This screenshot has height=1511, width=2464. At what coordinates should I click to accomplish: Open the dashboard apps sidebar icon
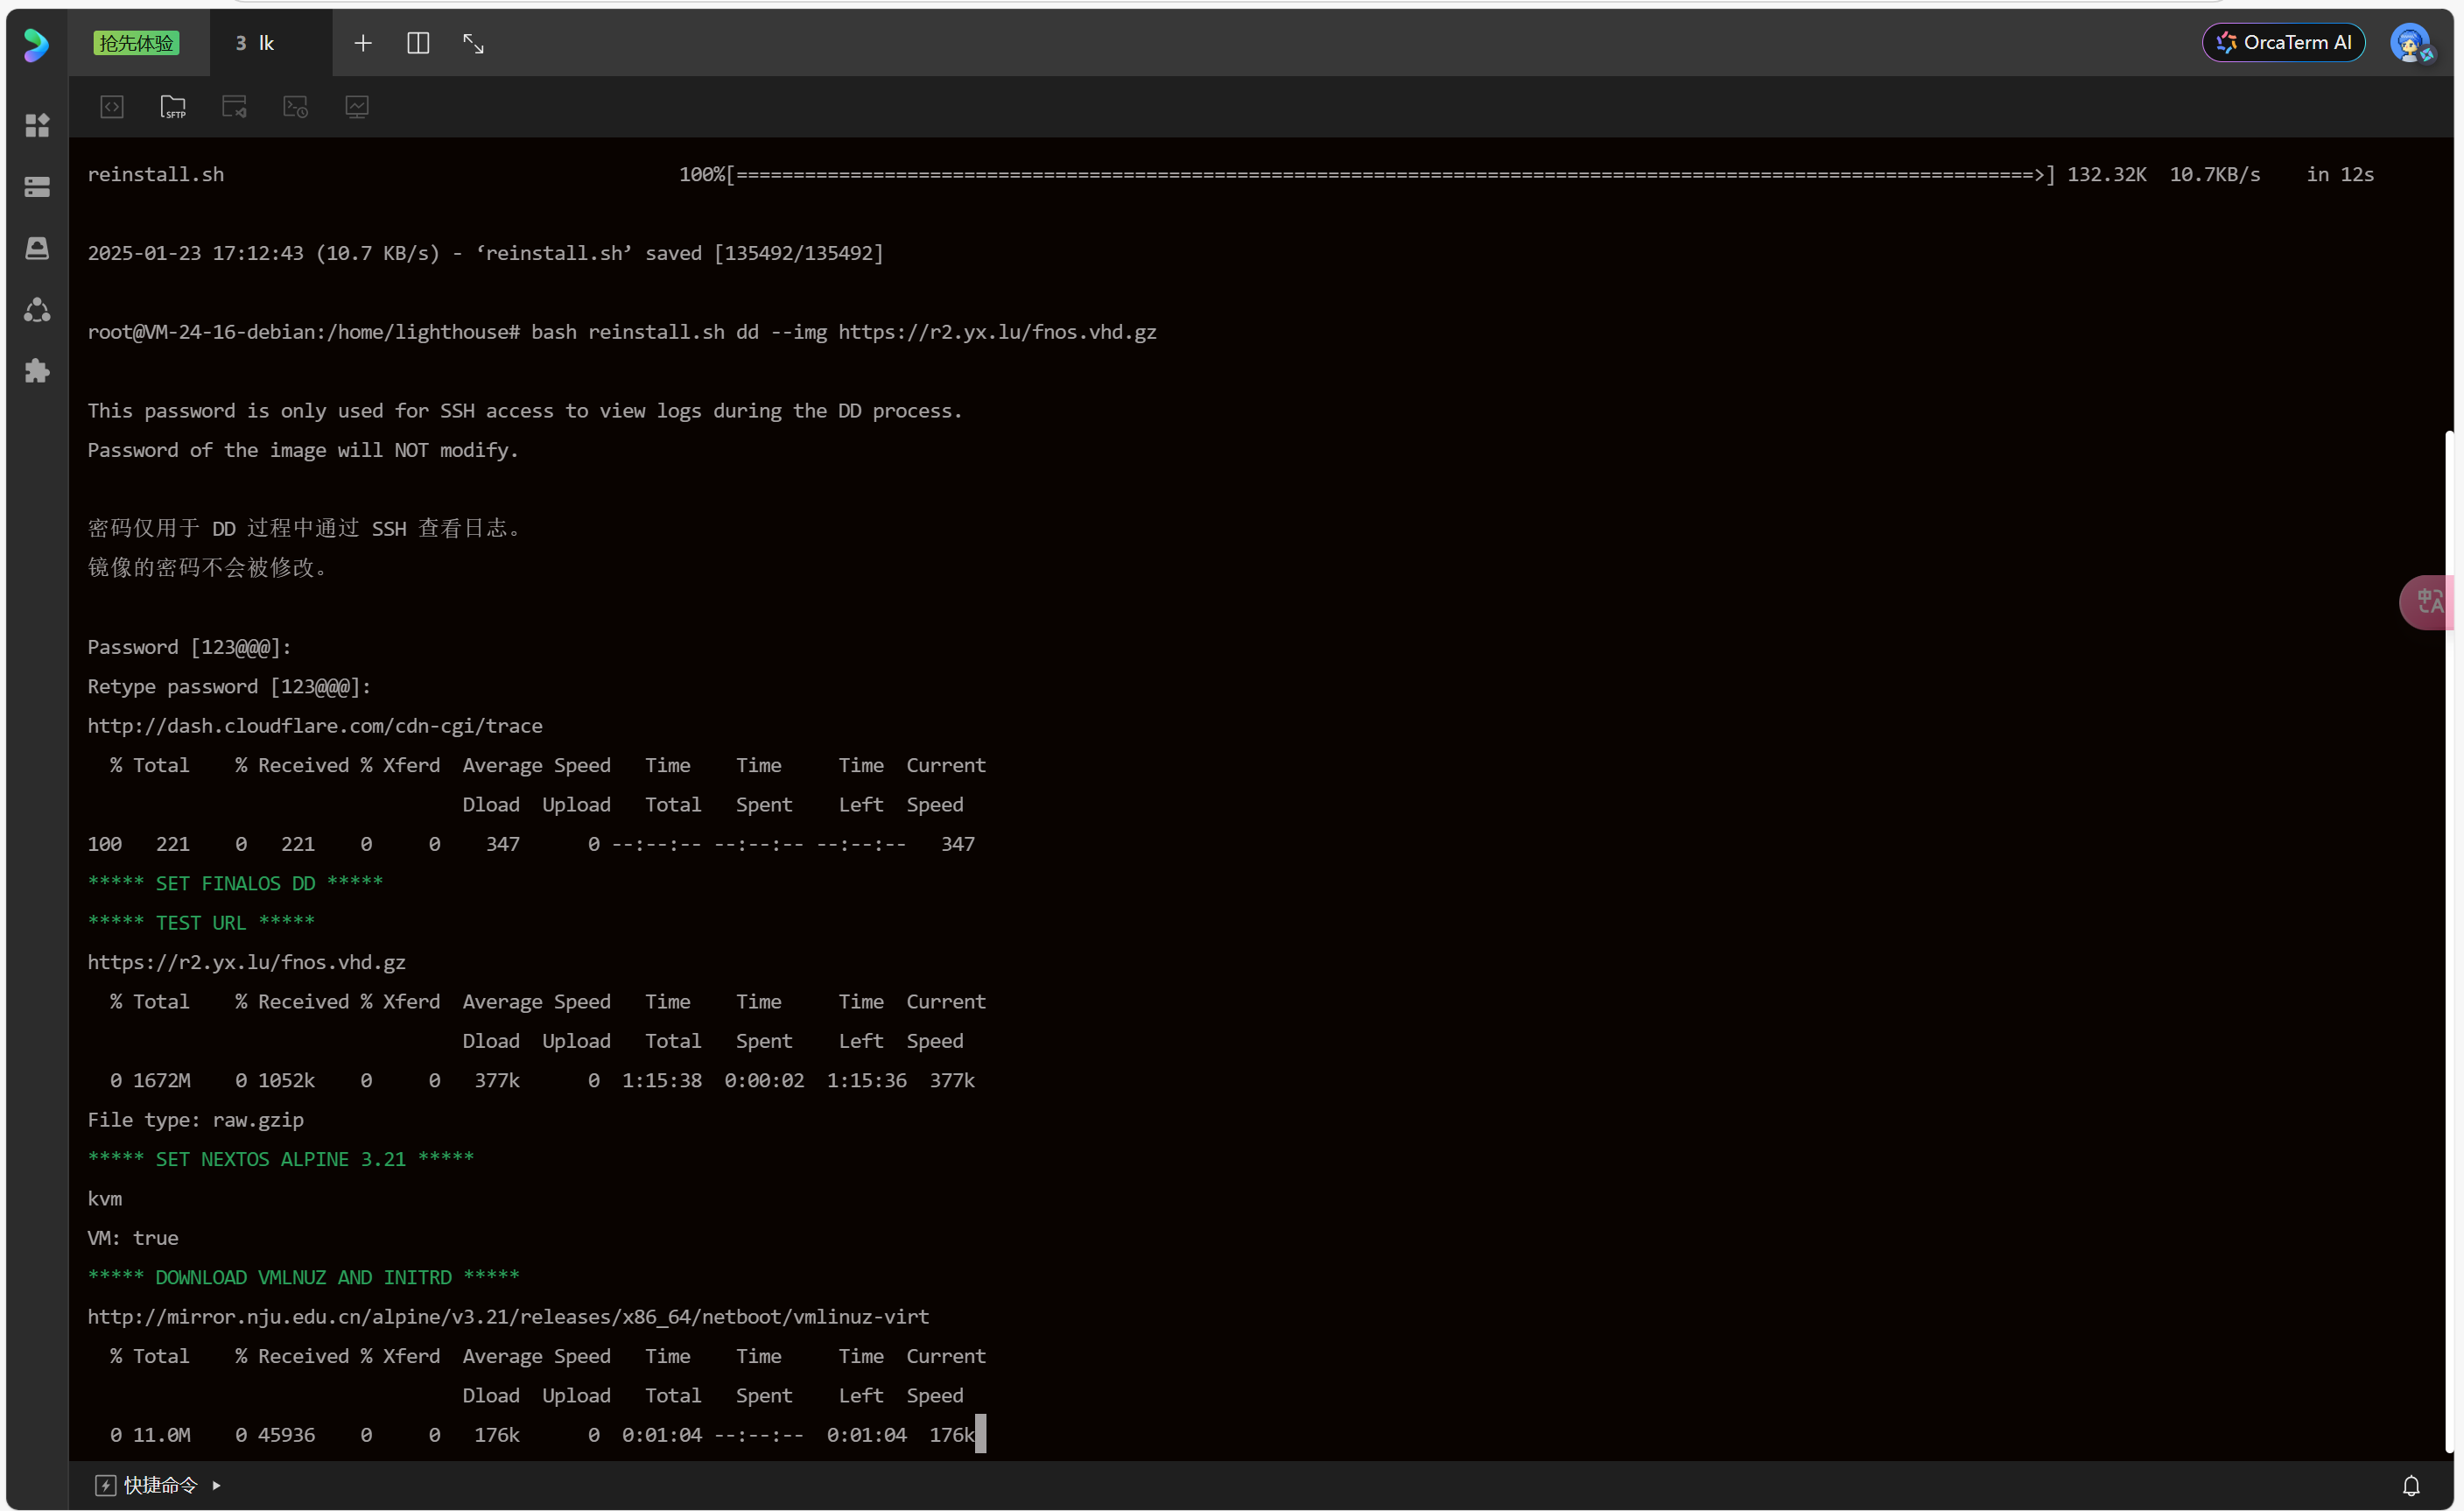[x=37, y=125]
